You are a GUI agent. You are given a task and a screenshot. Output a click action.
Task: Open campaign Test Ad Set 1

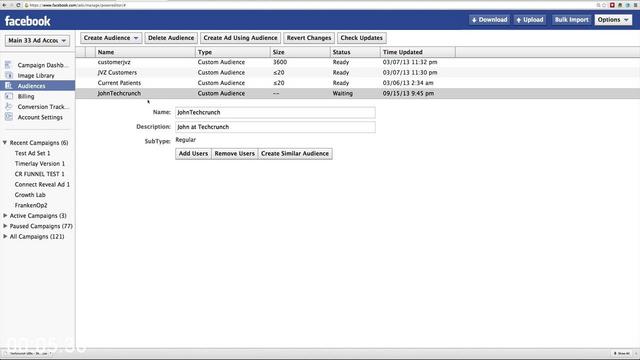tap(32, 153)
